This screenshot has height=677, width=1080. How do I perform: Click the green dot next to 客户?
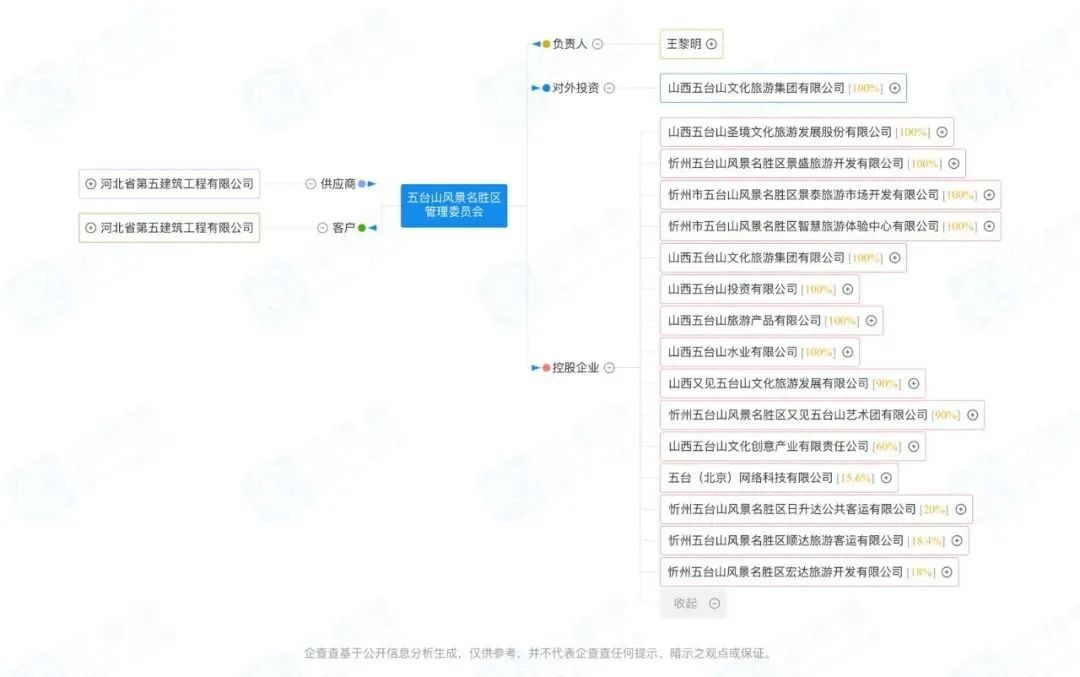click(363, 228)
